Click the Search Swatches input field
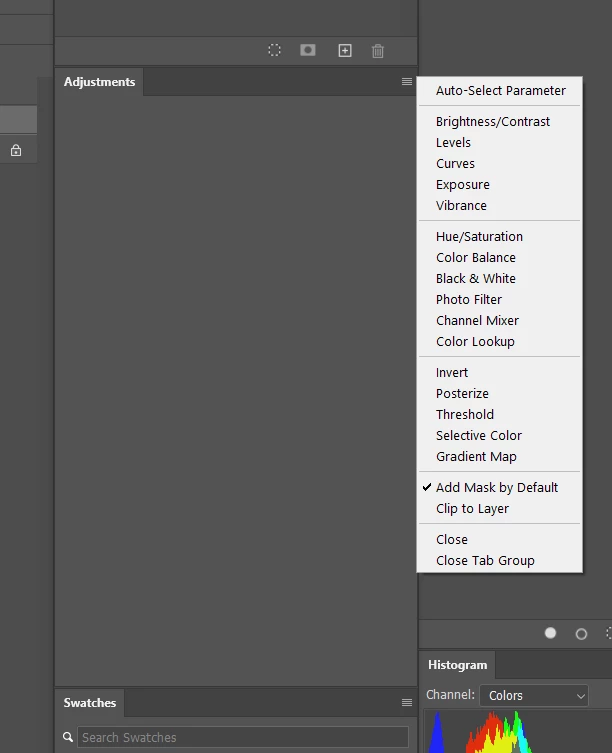The width and height of the screenshot is (612, 753). (x=243, y=737)
